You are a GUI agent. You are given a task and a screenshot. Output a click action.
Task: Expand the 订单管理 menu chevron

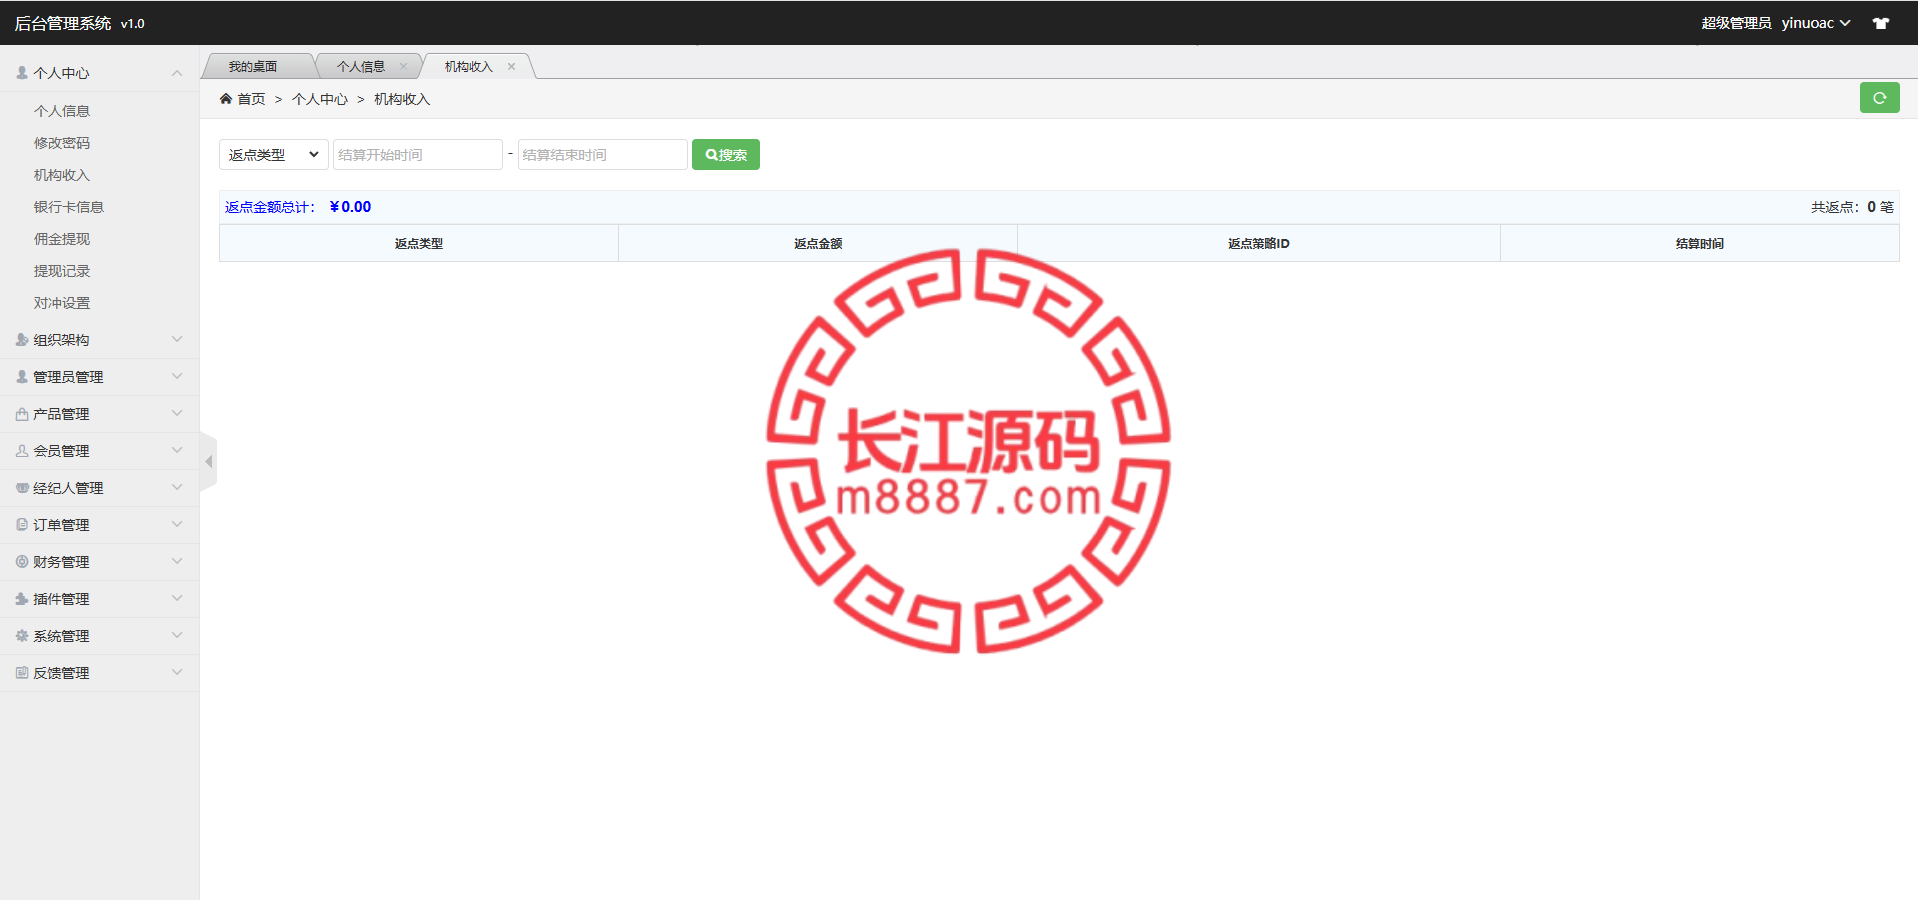coord(177,525)
